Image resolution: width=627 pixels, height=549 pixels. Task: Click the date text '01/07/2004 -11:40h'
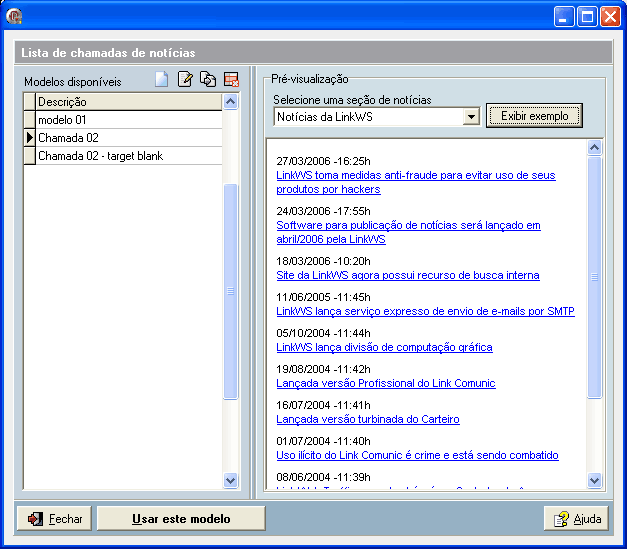(x=323, y=441)
